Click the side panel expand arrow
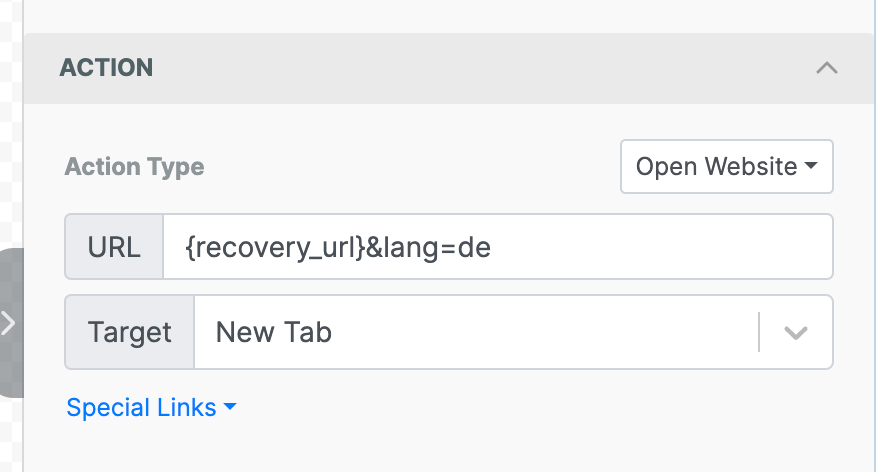This screenshot has width=896, height=472. [8, 323]
